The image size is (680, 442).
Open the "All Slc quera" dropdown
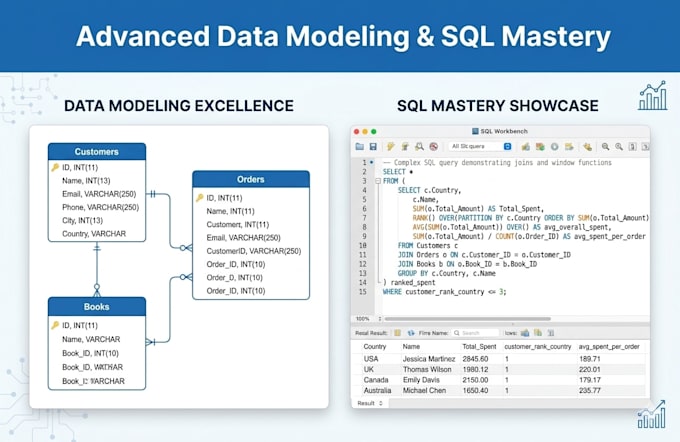tap(481, 147)
